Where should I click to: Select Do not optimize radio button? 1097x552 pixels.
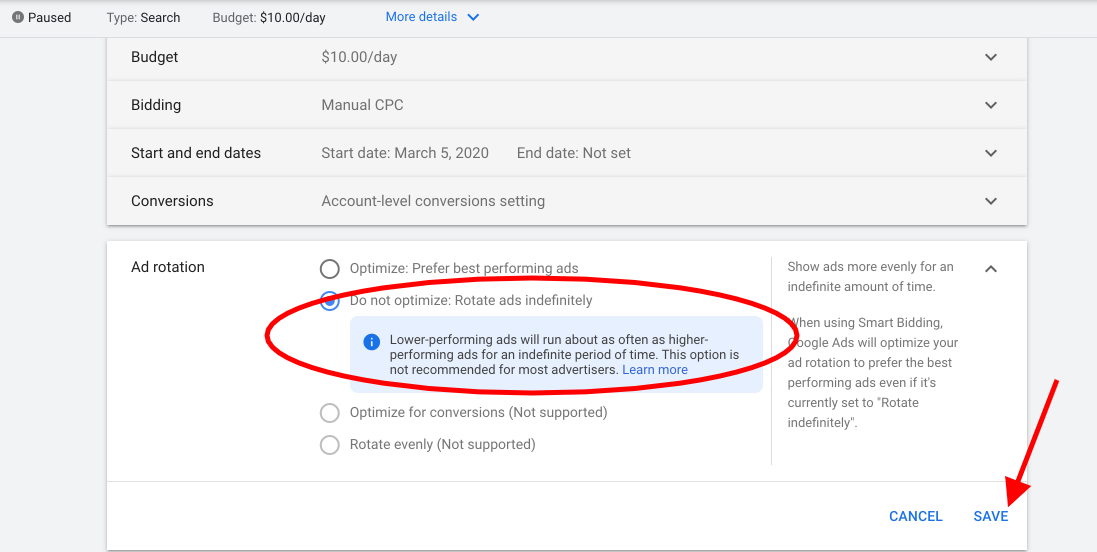click(330, 301)
